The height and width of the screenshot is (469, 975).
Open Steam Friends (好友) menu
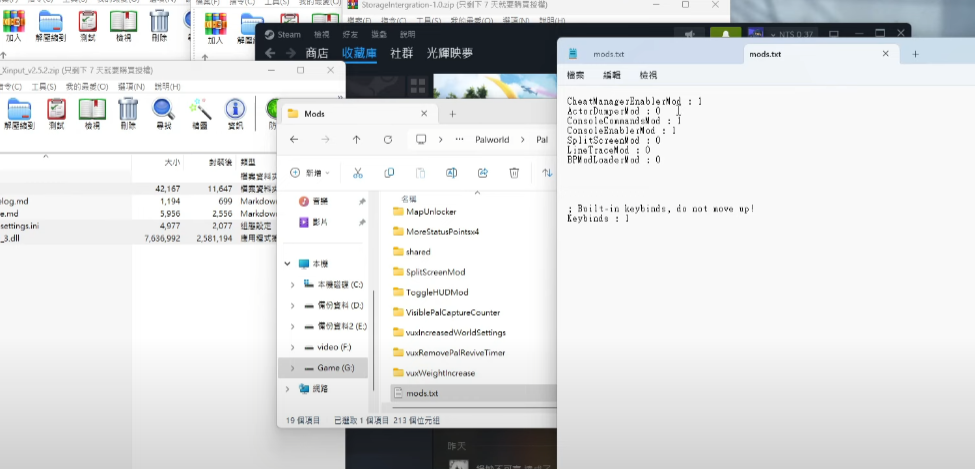click(x=349, y=34)
